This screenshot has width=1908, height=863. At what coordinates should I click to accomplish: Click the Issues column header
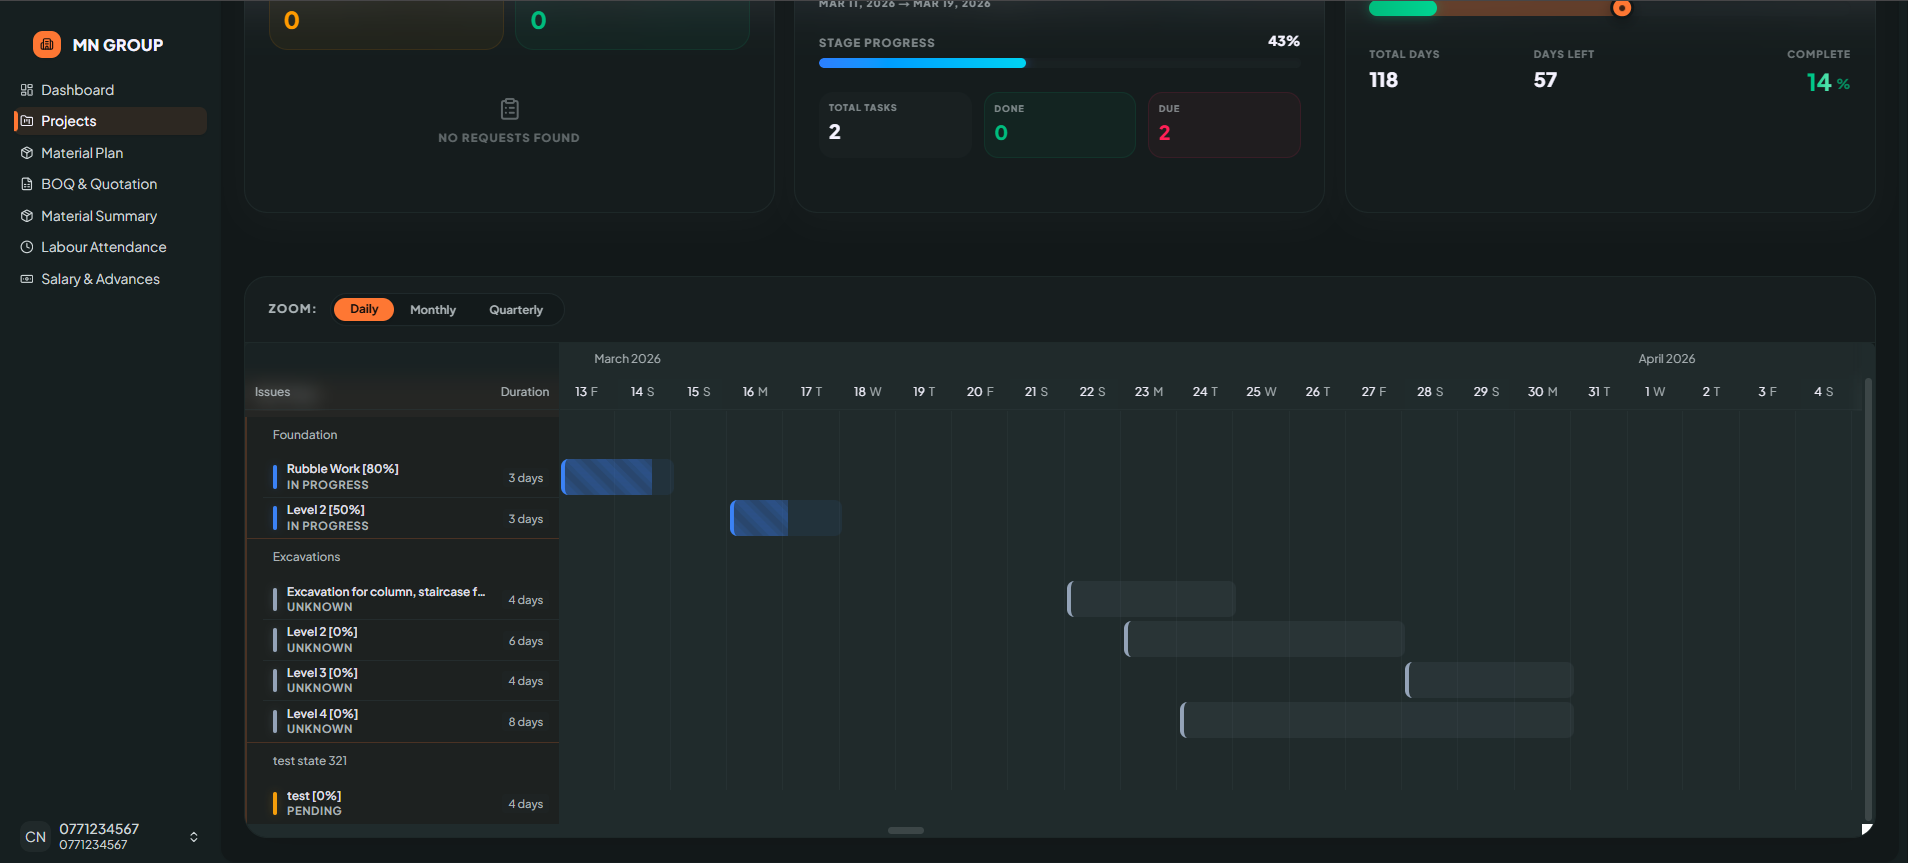tap(272, 392)
